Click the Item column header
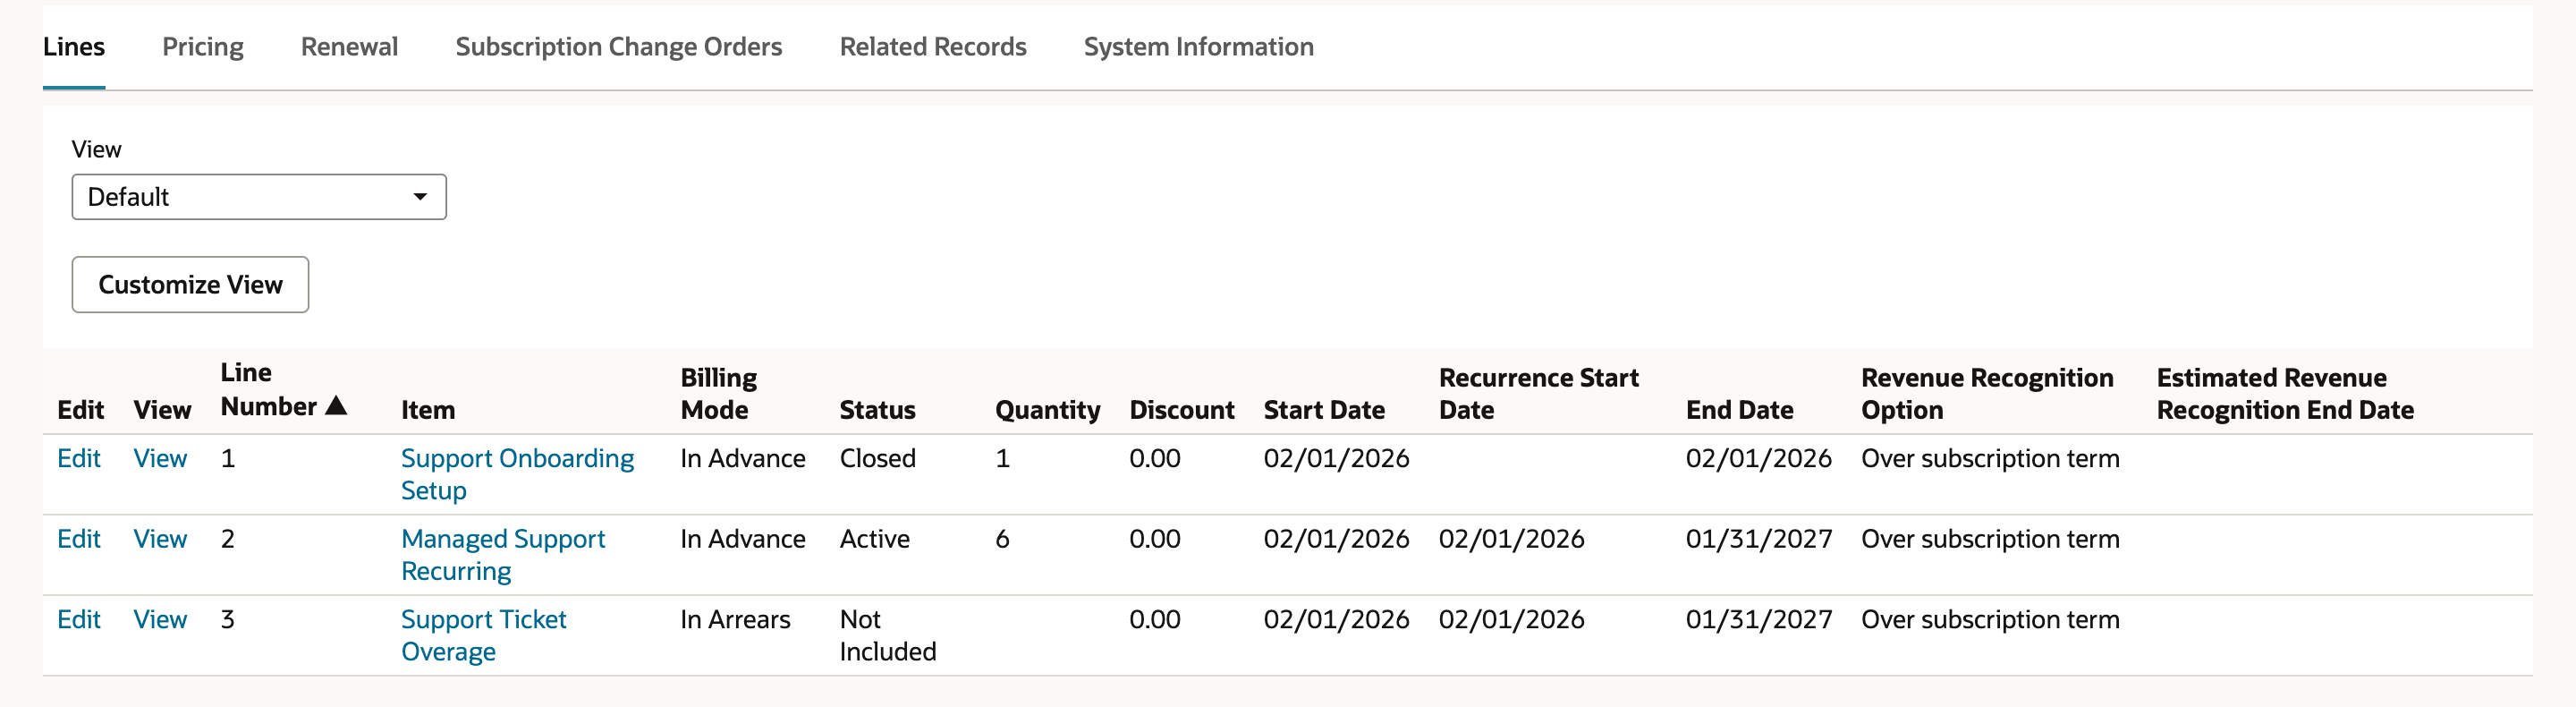 click(x=428, y=410)
